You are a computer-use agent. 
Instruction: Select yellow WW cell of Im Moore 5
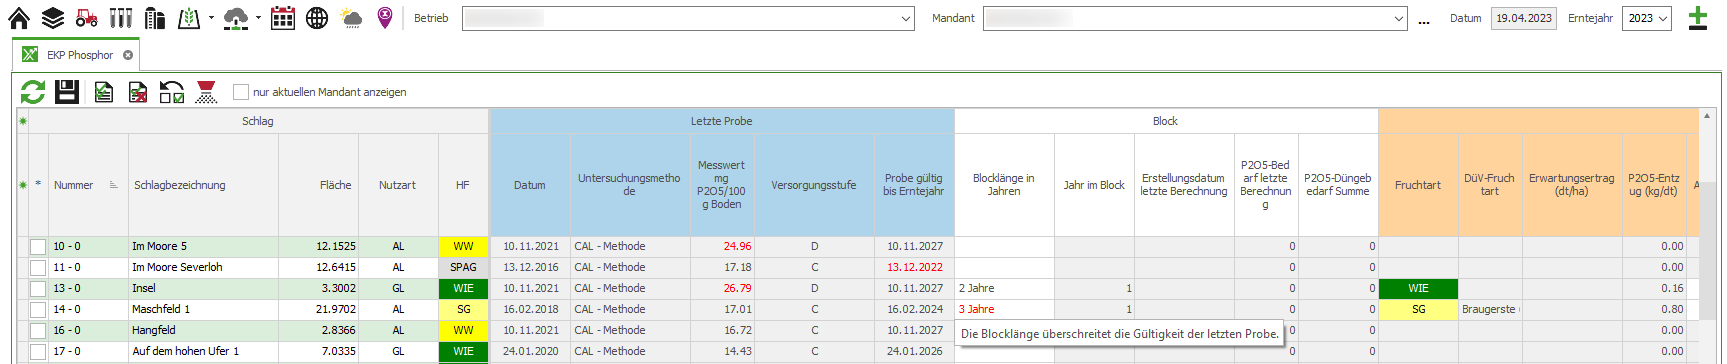[463, 247]
